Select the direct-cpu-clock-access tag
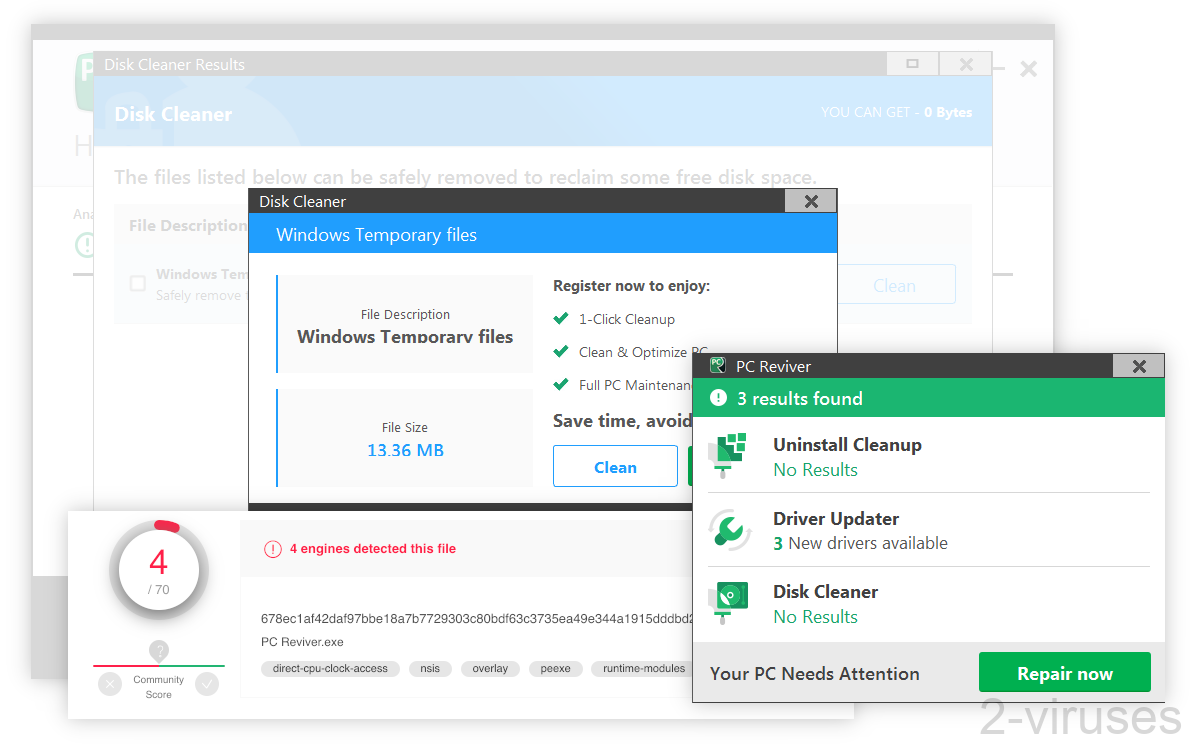This screenshot has width=1200, height=750. [x=330, y=669]
